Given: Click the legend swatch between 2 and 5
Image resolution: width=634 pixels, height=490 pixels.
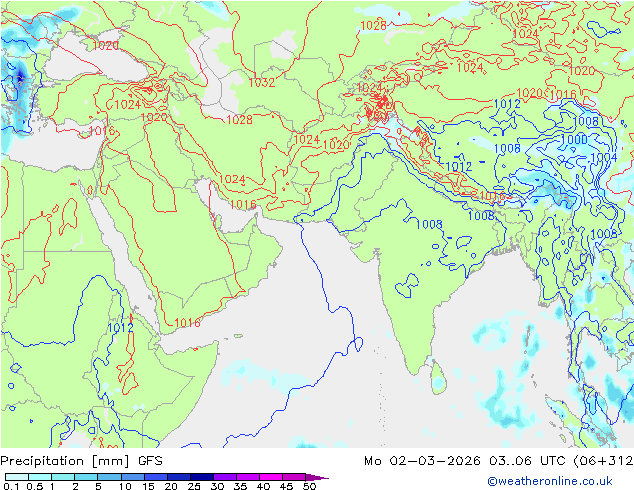Looking at the screenshot, I should click(x=86, y=477).
